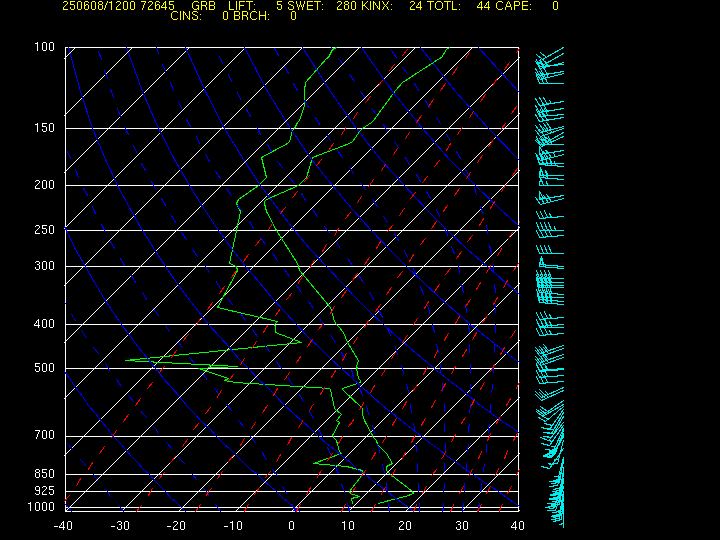Click the positive 40 temperature axis label
This screenshot has width=720, height=540.
(518, 526)
